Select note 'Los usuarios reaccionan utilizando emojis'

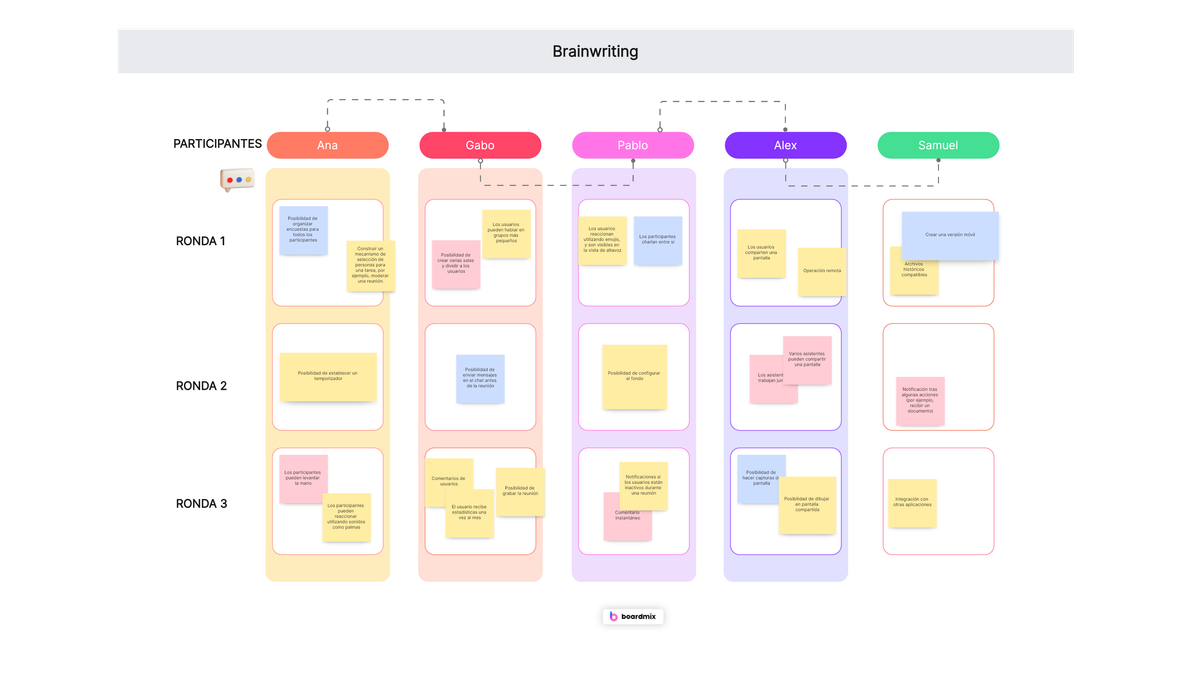coord(603,241)
